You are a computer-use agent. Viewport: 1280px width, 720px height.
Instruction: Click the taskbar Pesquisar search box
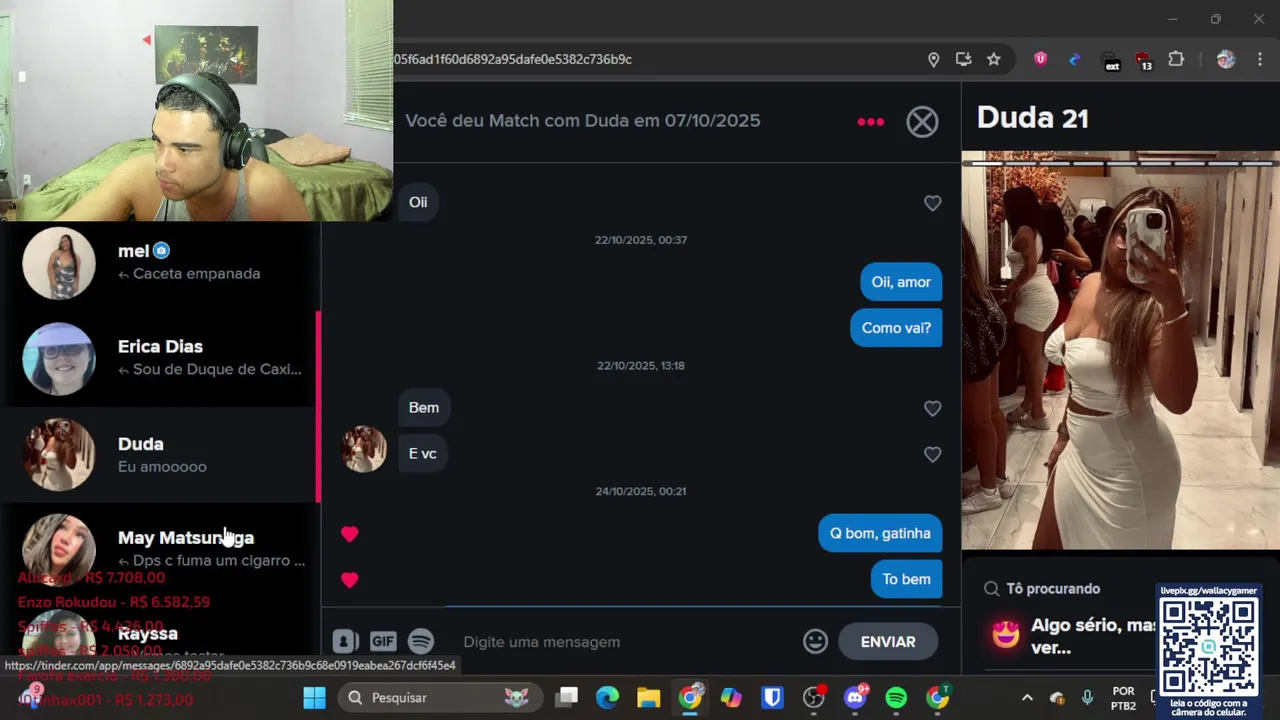pos(440,697)
